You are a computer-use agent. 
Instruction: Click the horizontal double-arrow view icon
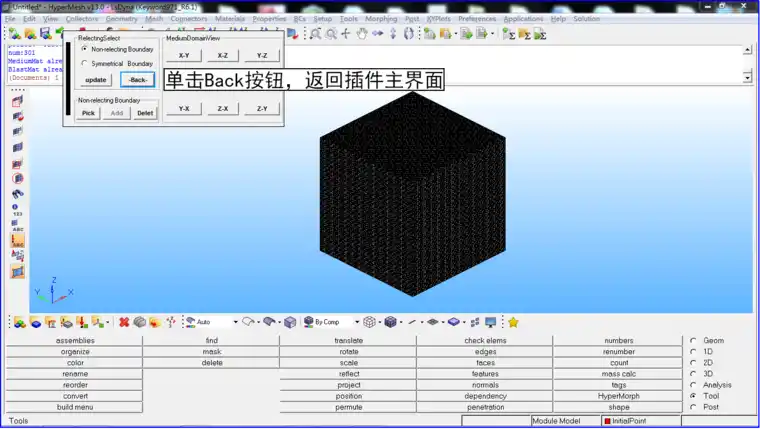[378, 33]
